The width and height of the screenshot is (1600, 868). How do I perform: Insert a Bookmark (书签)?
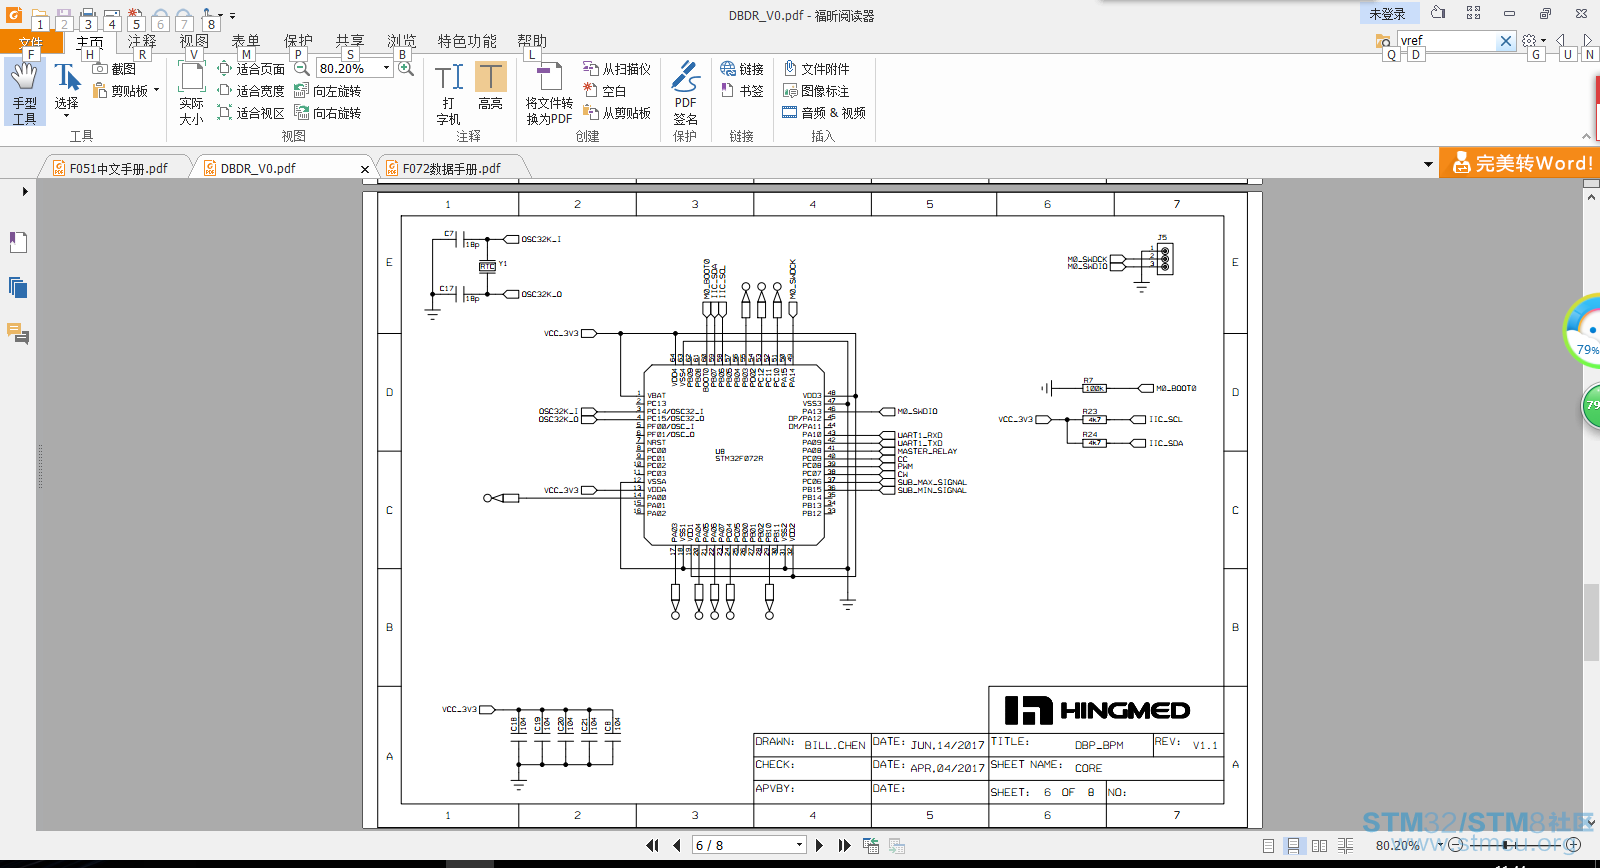point(742,91)
